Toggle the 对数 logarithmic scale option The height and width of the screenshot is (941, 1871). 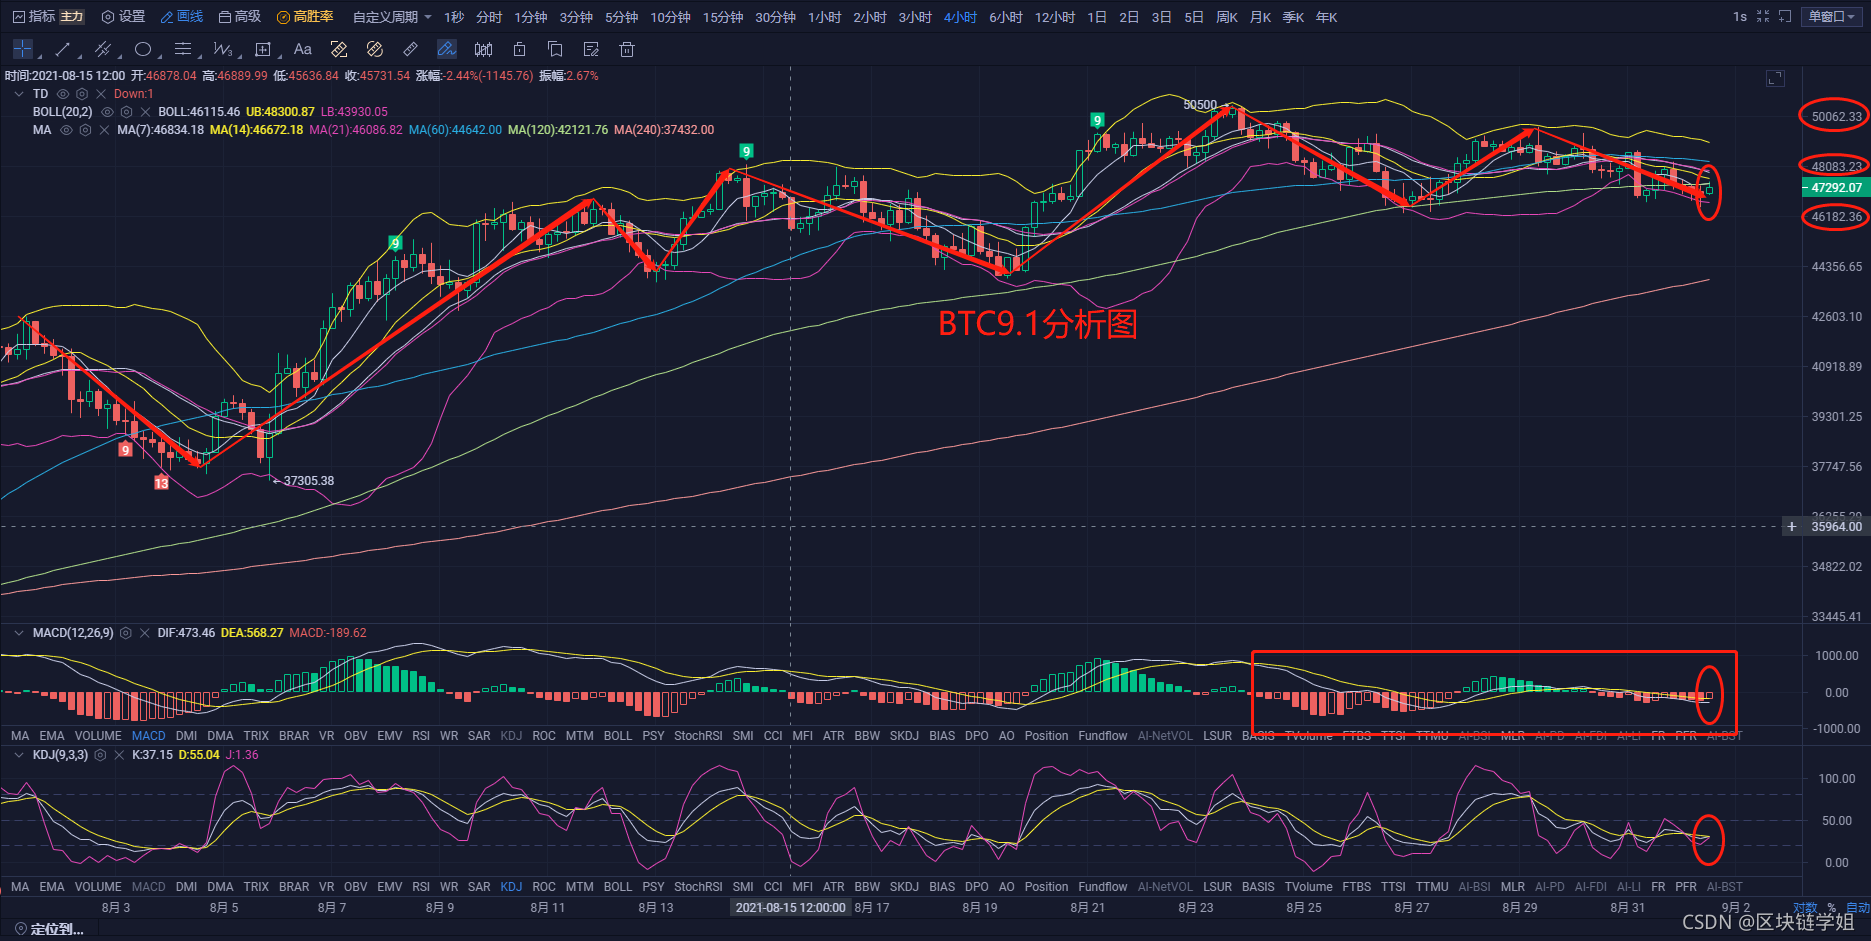pyautogui.click(x=1805, y=908)
